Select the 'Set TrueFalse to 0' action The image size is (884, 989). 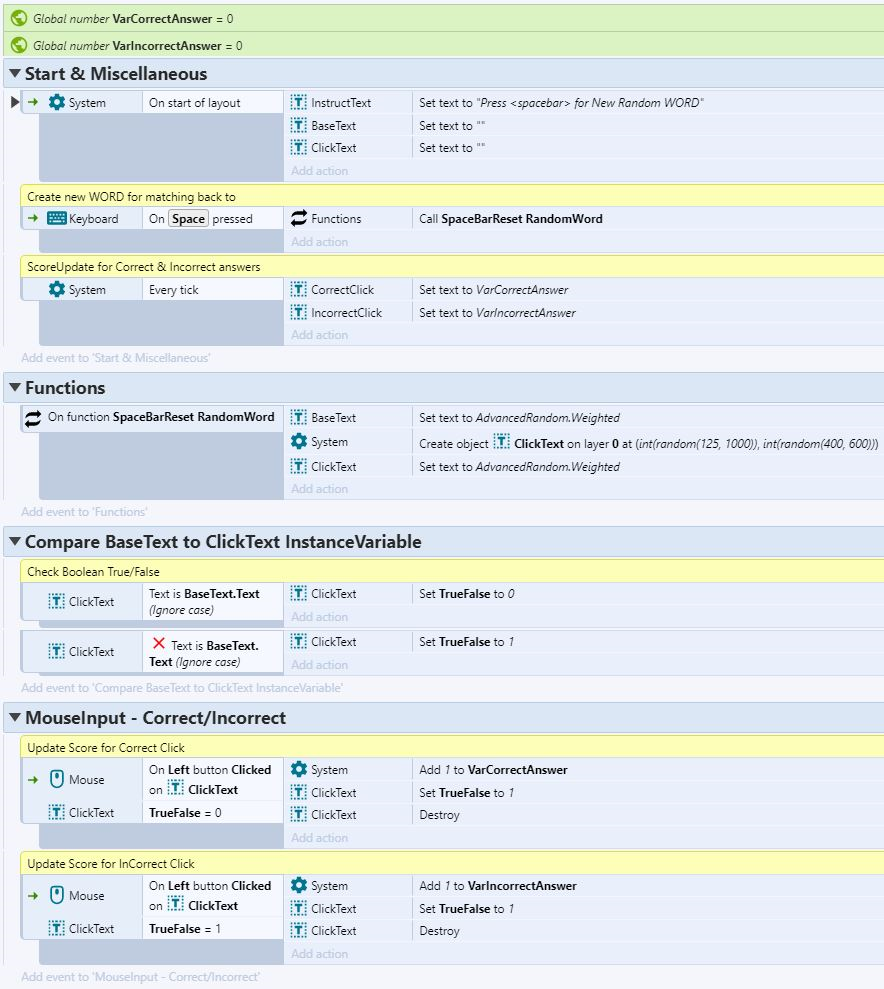467,594
